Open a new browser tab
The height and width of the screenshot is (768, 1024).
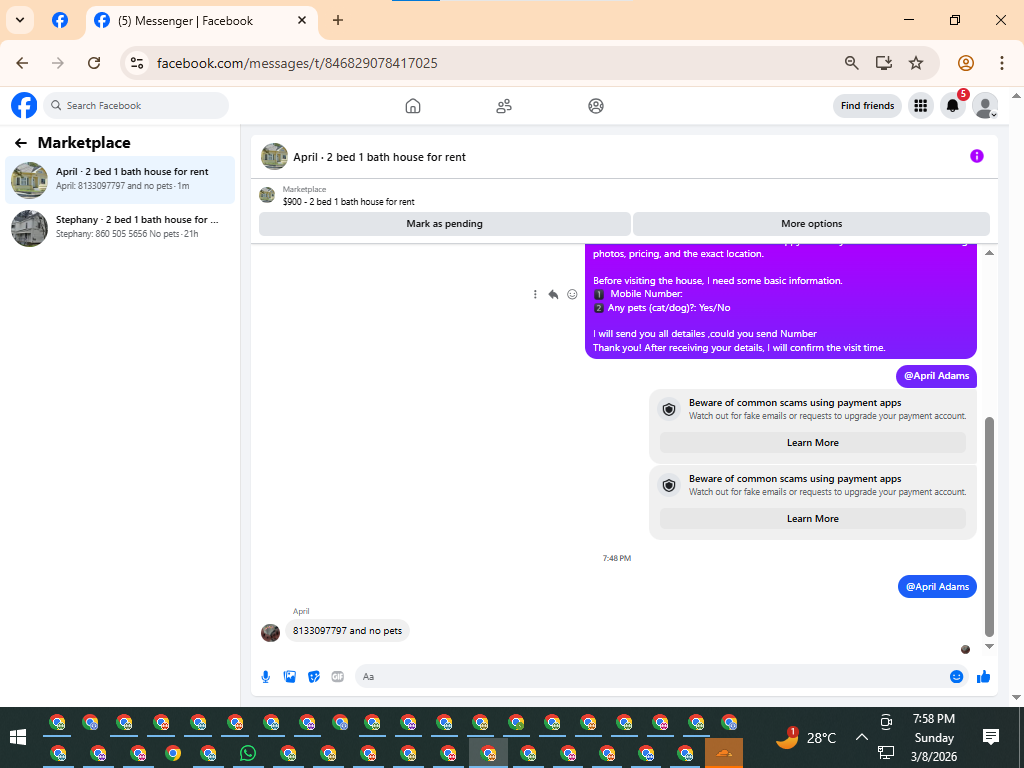click(x=338, y=20)
